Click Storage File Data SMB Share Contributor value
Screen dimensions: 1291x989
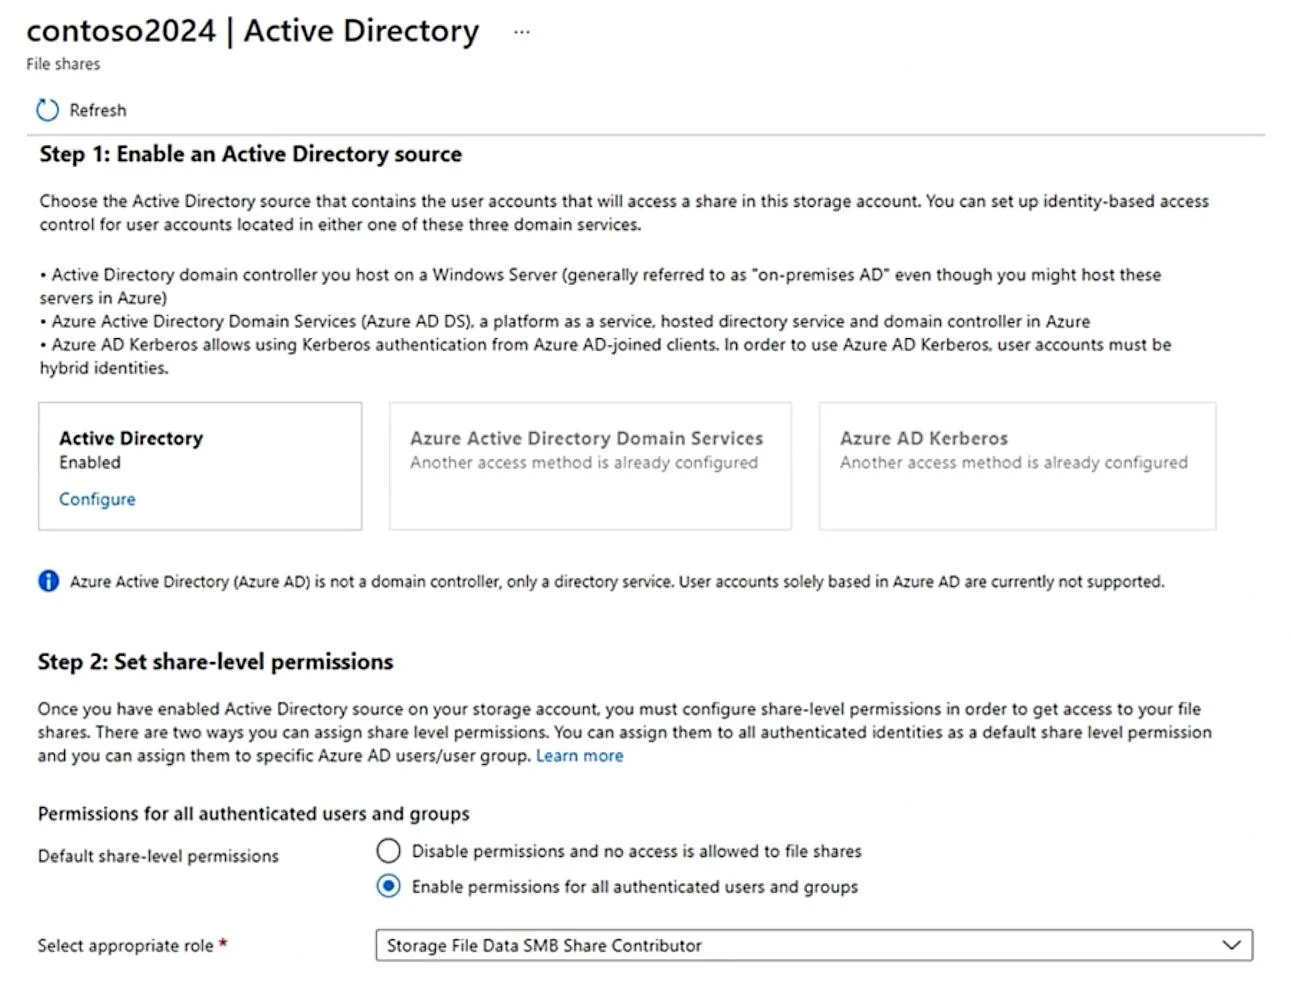coord(544,945)
